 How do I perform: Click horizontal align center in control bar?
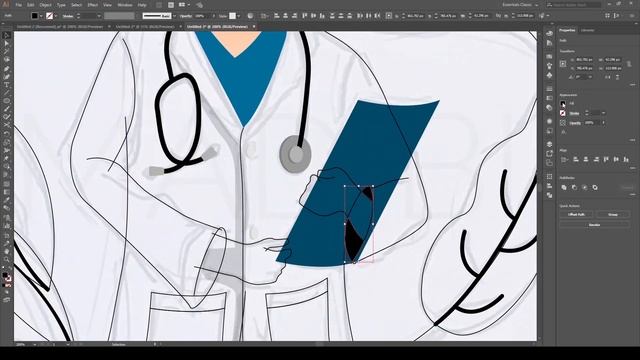(286, 16)
